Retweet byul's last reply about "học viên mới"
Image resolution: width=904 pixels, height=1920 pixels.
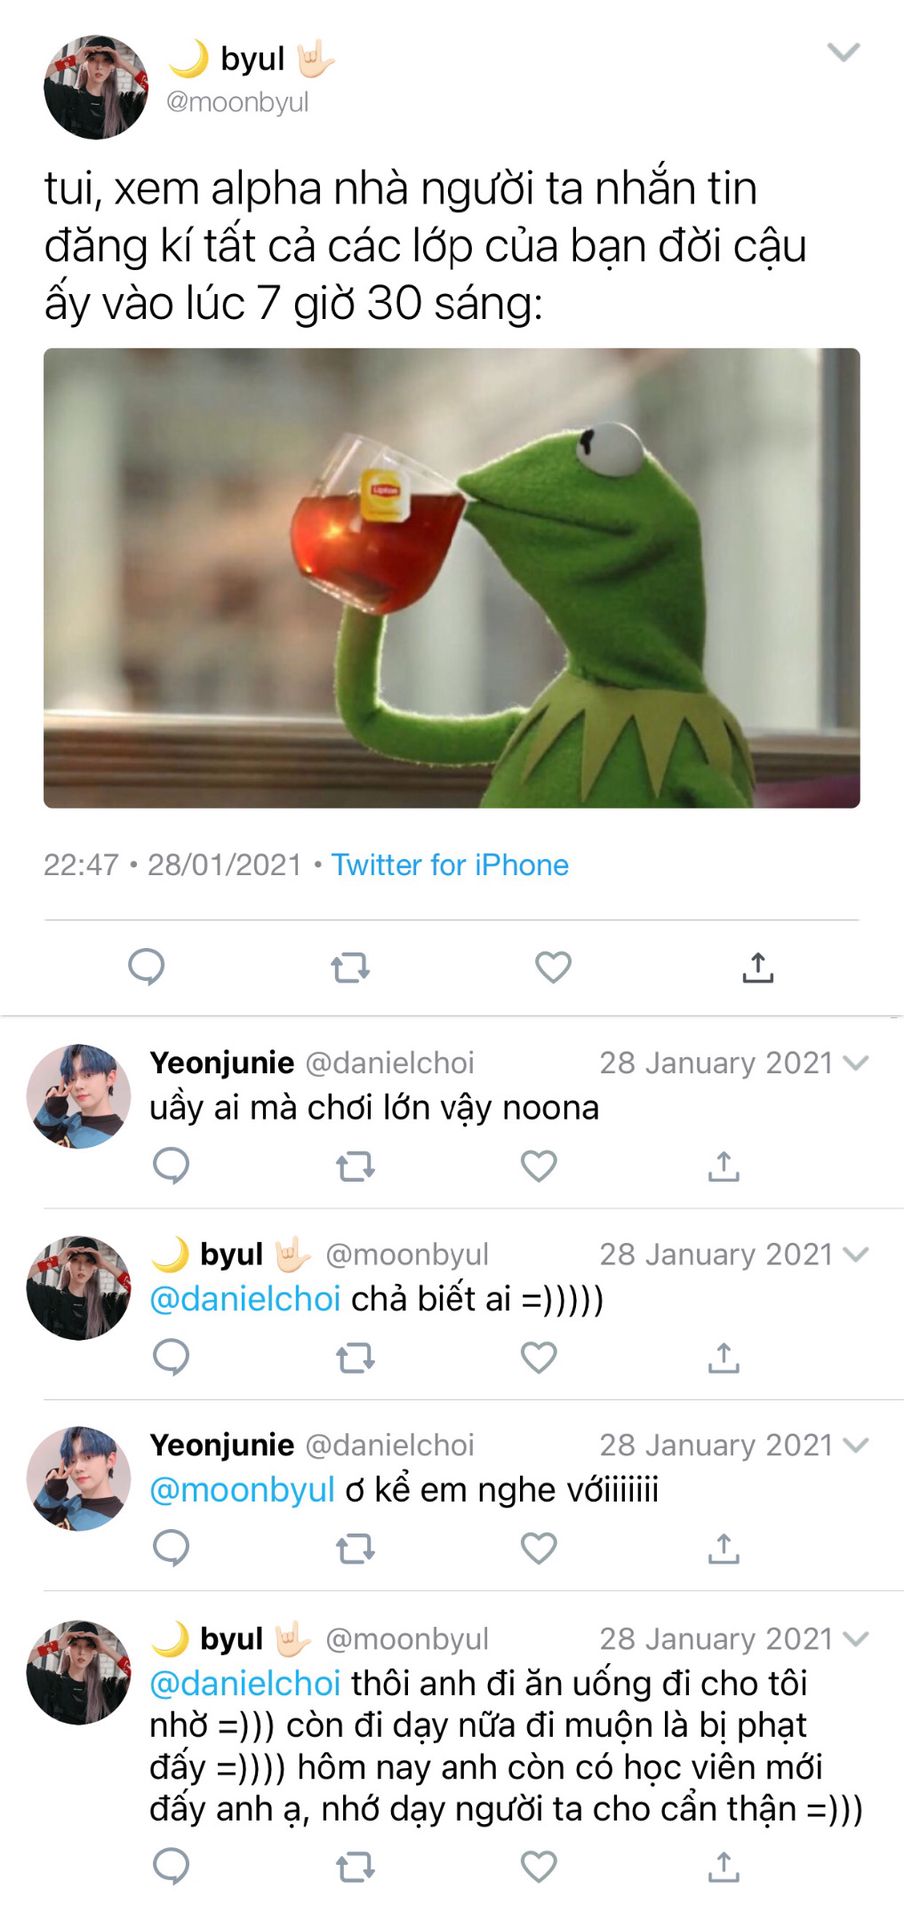(355, 1866)
